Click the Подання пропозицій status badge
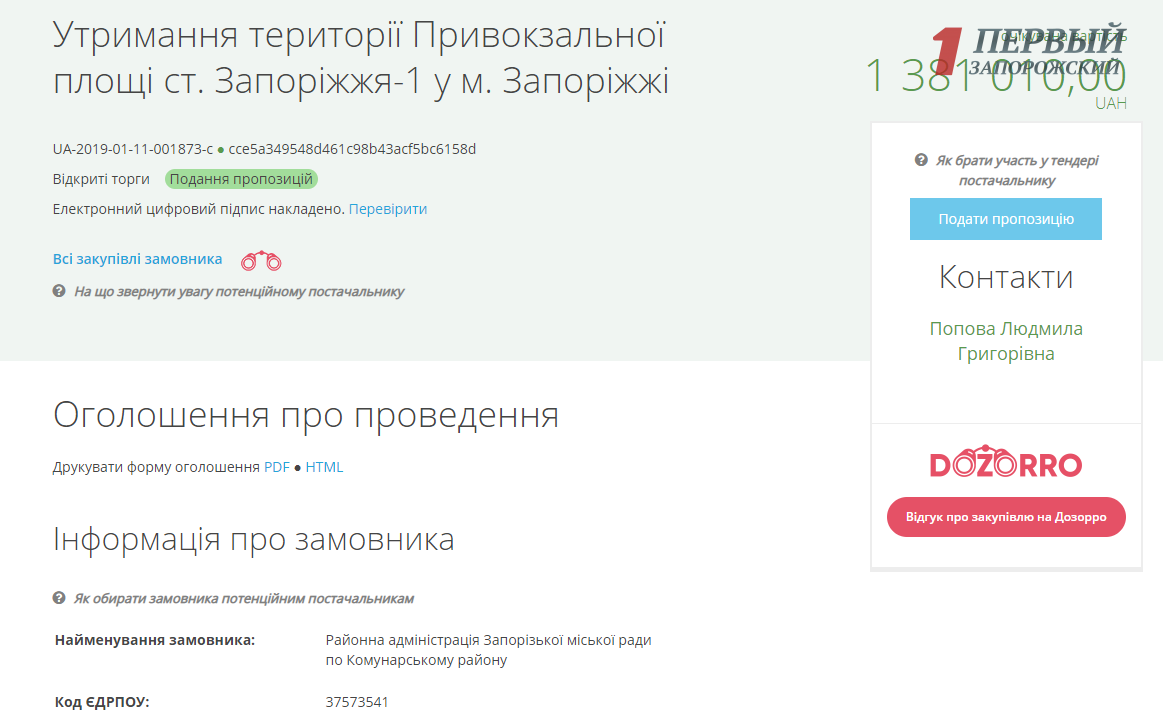The image size is (1163, 724). click(x=241, y=180)
